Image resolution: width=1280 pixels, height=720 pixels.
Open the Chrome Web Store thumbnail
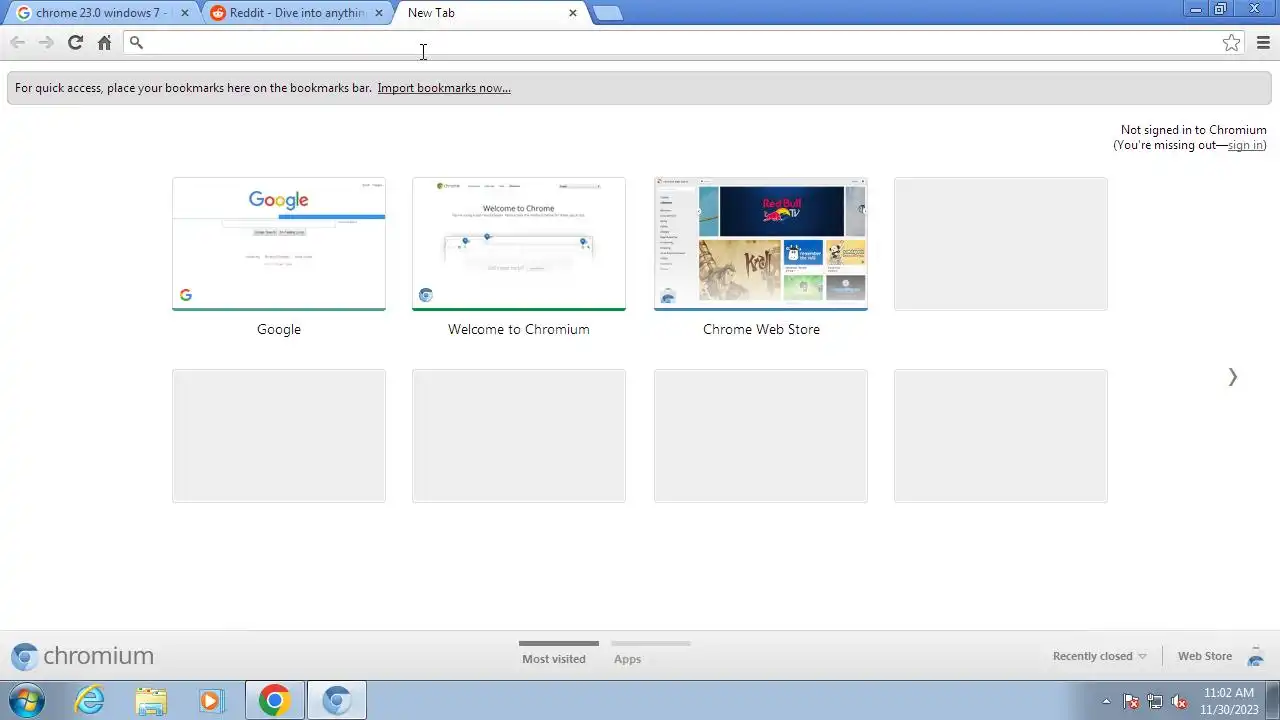(761, 244)
